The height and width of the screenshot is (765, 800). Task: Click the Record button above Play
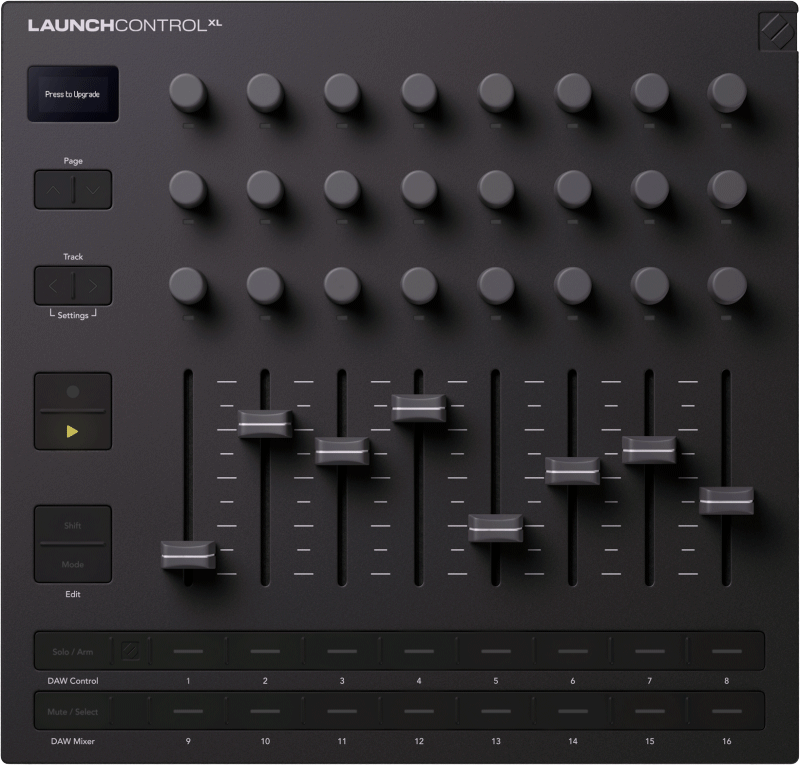72,391
